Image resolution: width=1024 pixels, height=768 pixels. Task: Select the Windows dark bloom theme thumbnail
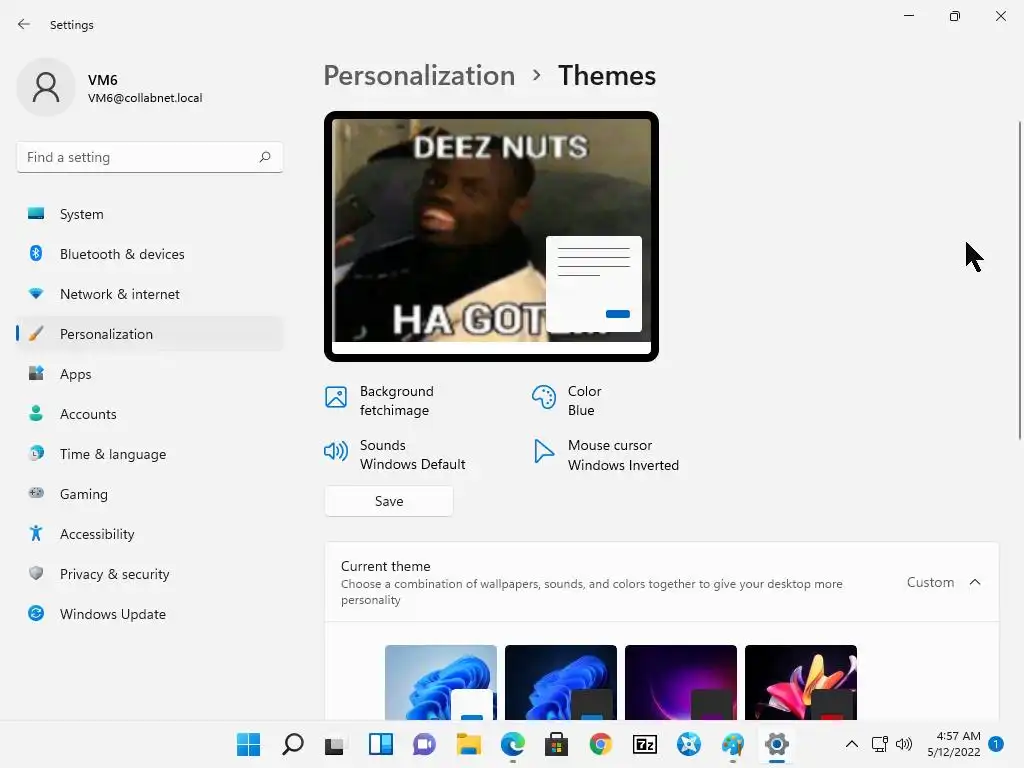[561, 682]
